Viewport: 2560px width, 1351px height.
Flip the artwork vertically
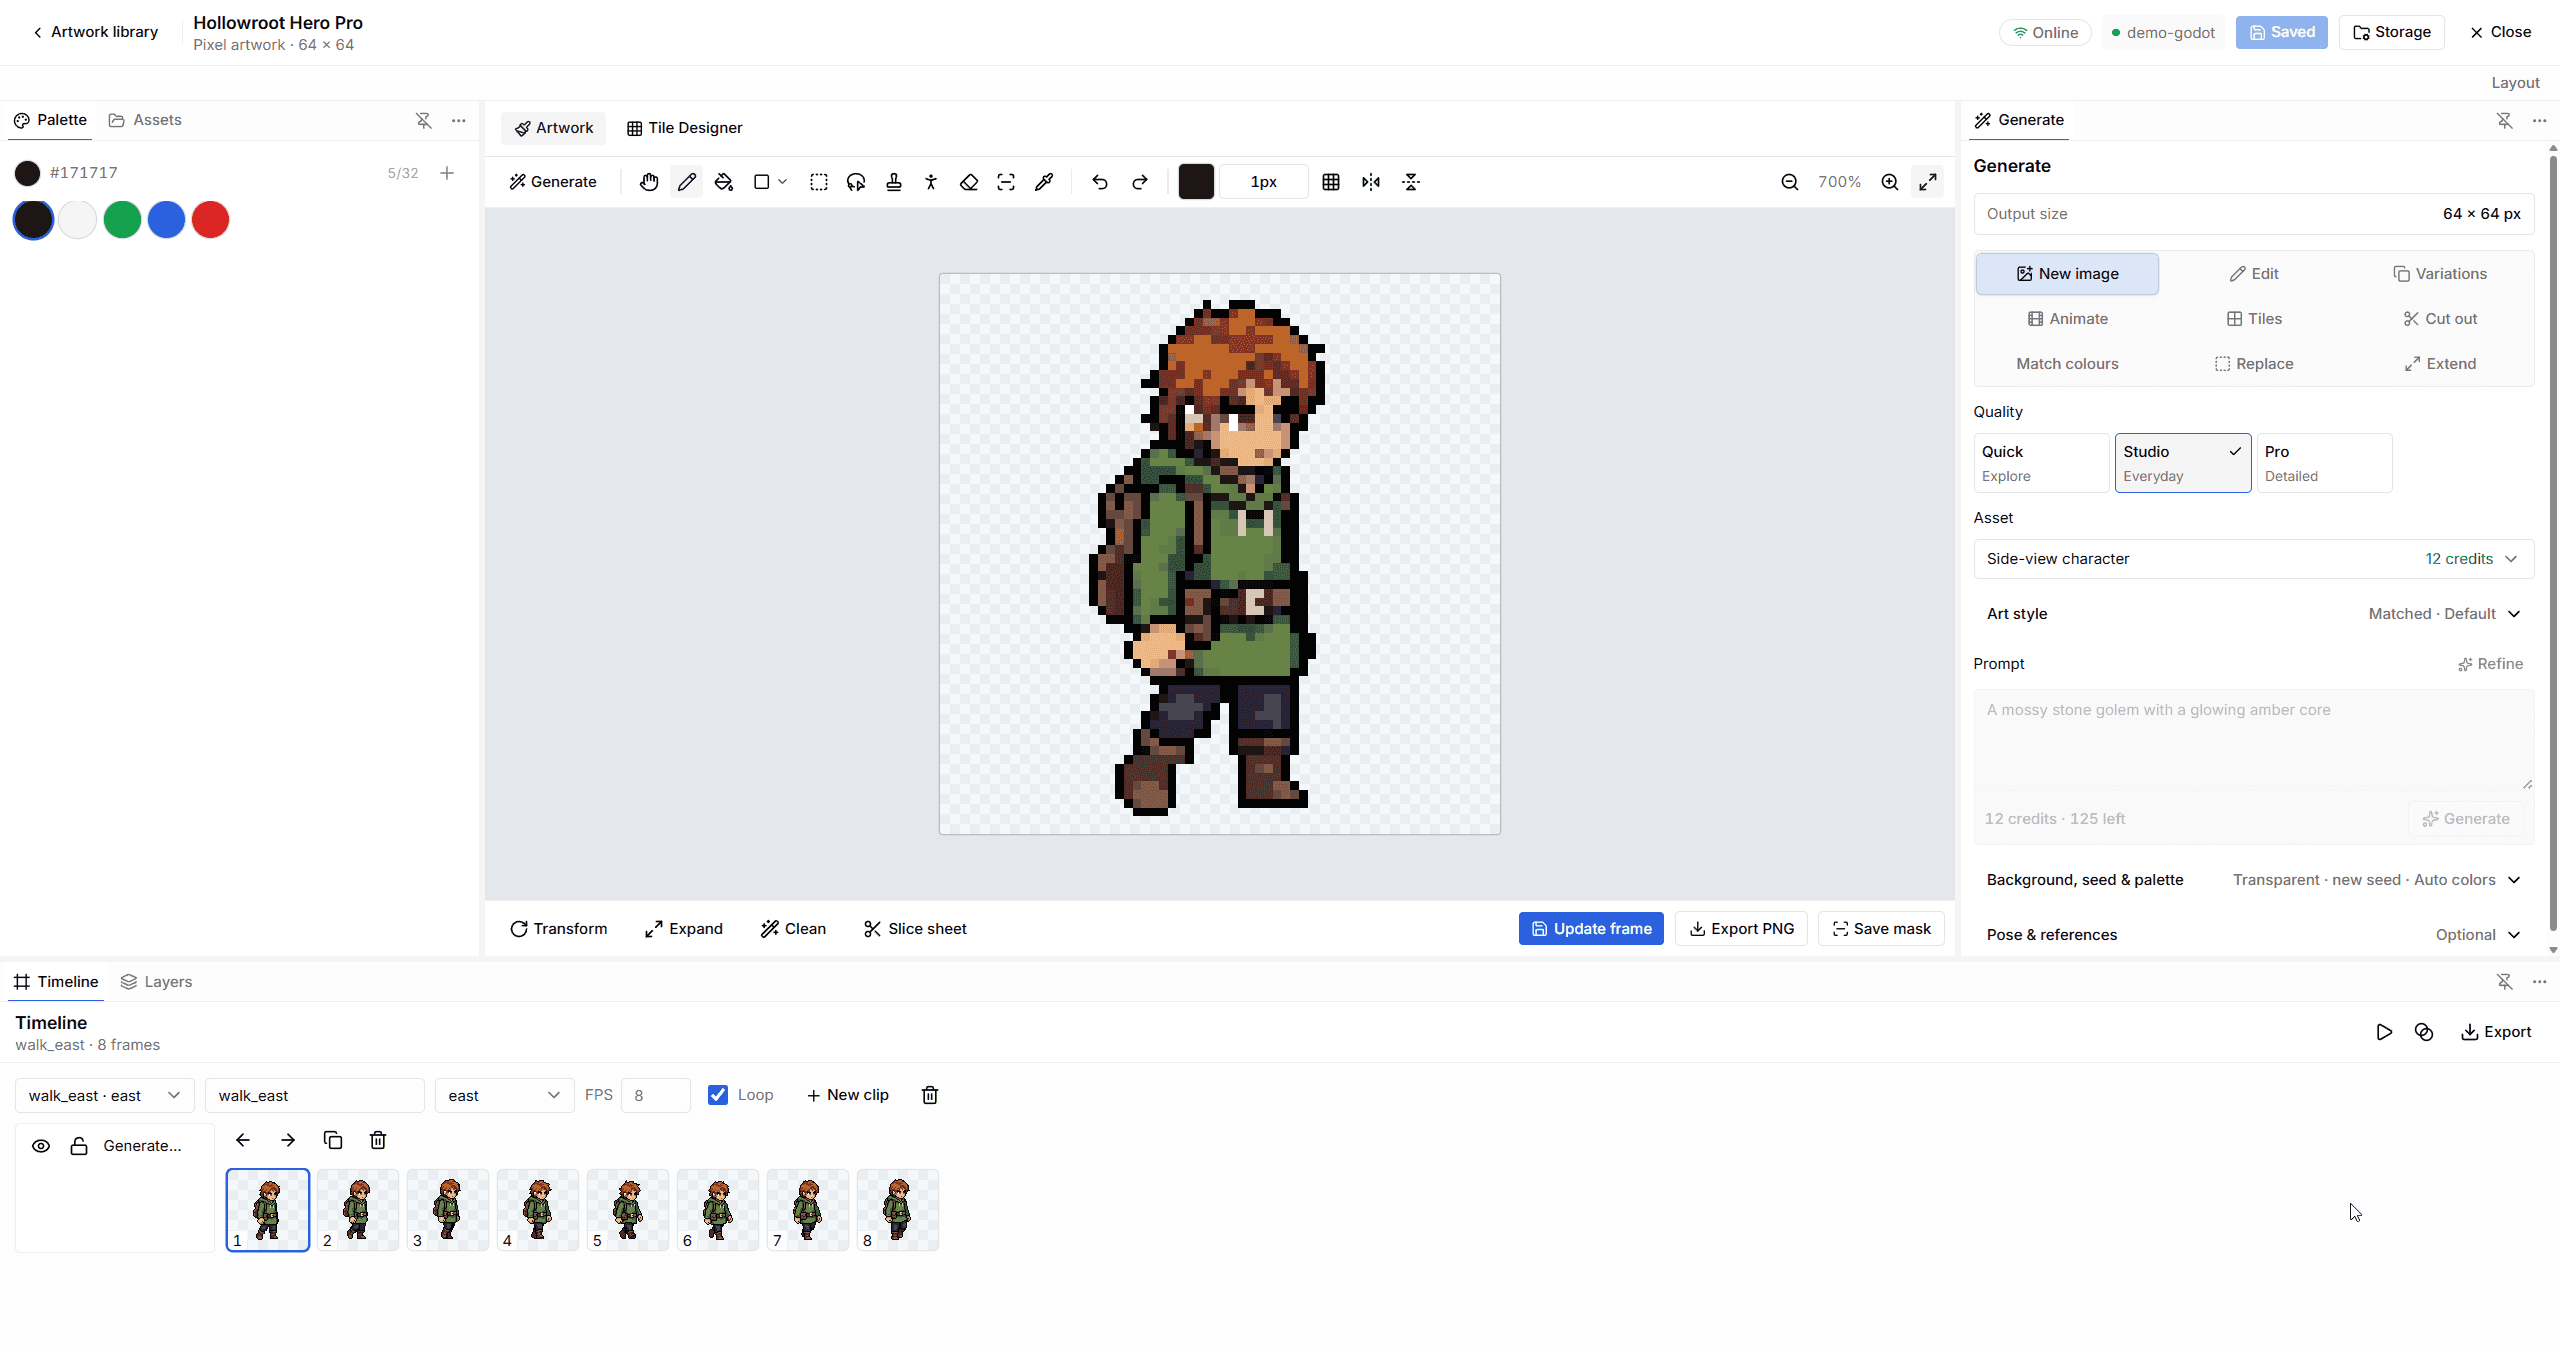pos(1411,182)
